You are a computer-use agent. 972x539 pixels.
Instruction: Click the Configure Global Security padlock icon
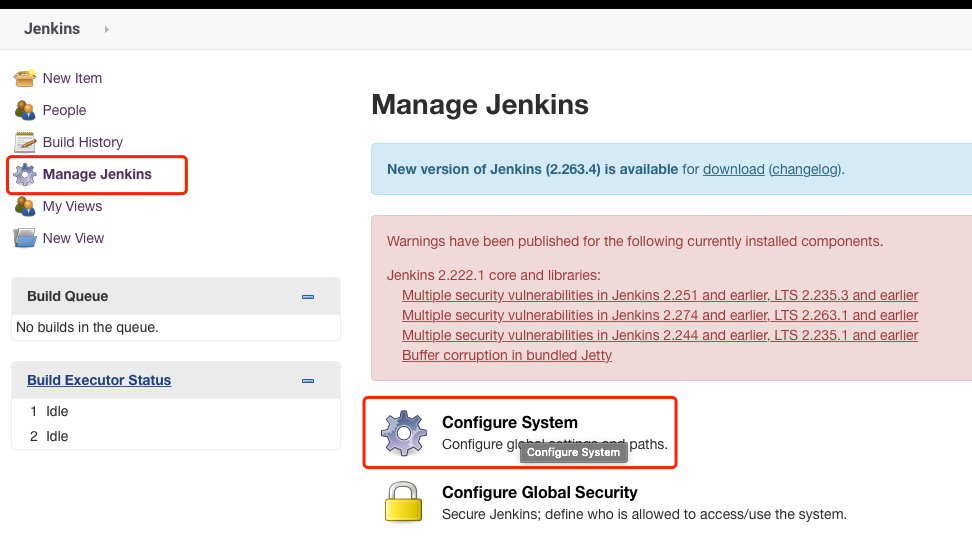[x=404, y=501]
